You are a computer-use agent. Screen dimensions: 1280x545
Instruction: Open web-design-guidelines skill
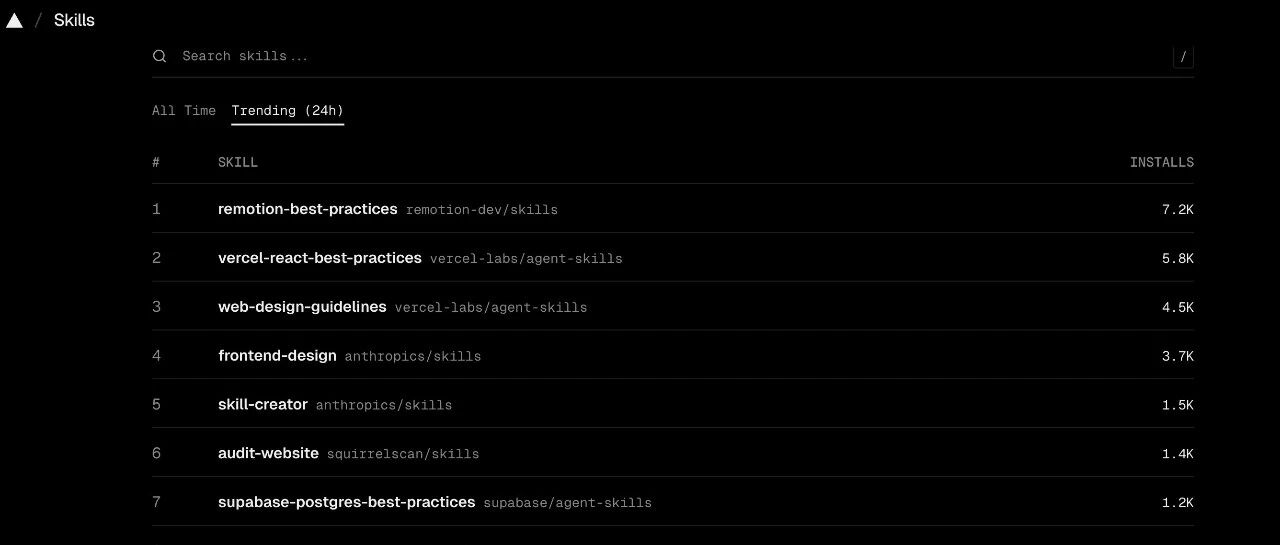pyautogui.click(x=302, y=307)
